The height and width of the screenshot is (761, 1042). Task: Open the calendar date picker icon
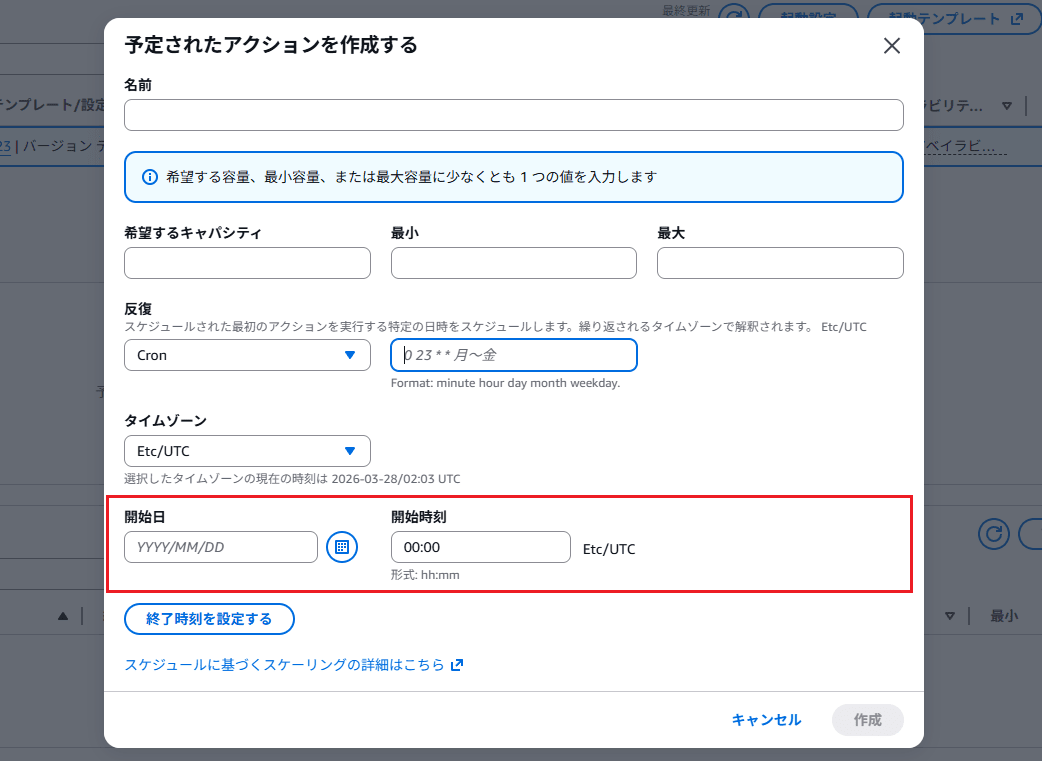pyautogui.click(x=342, y=547)
